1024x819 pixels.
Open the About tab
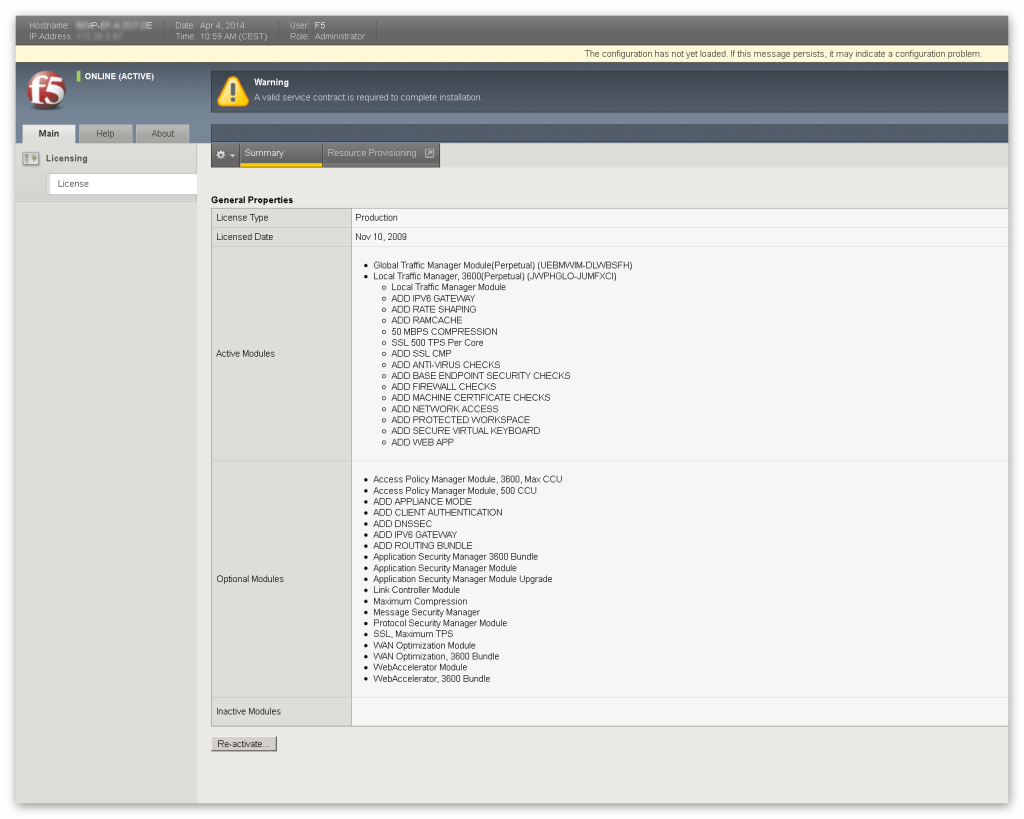tap(163, 133)
